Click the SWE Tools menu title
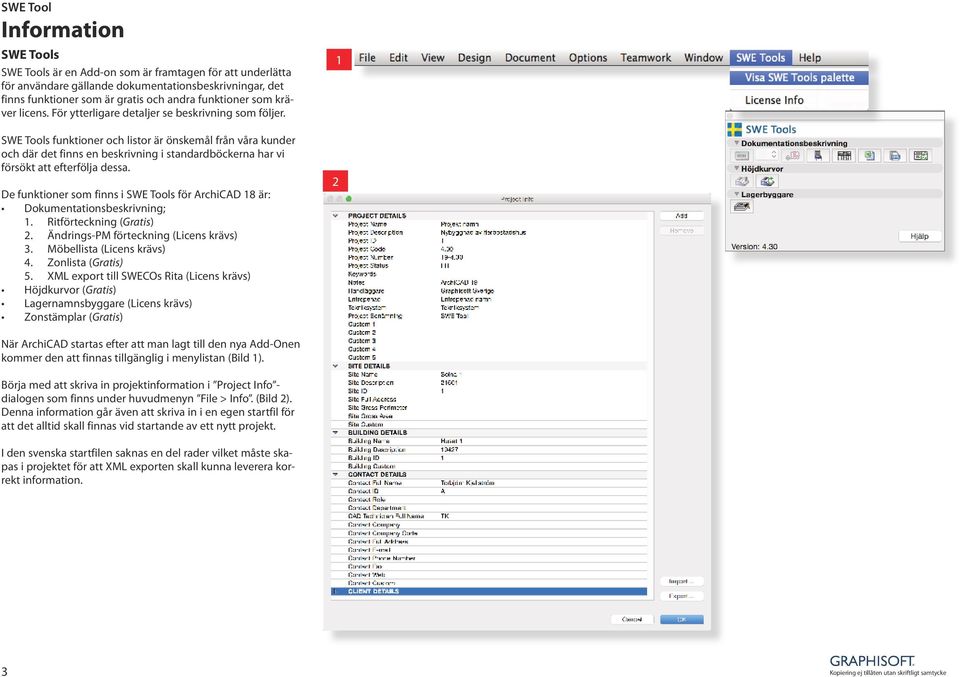Image resolution: width=960 pixels, height=677 pixels. 760,58
